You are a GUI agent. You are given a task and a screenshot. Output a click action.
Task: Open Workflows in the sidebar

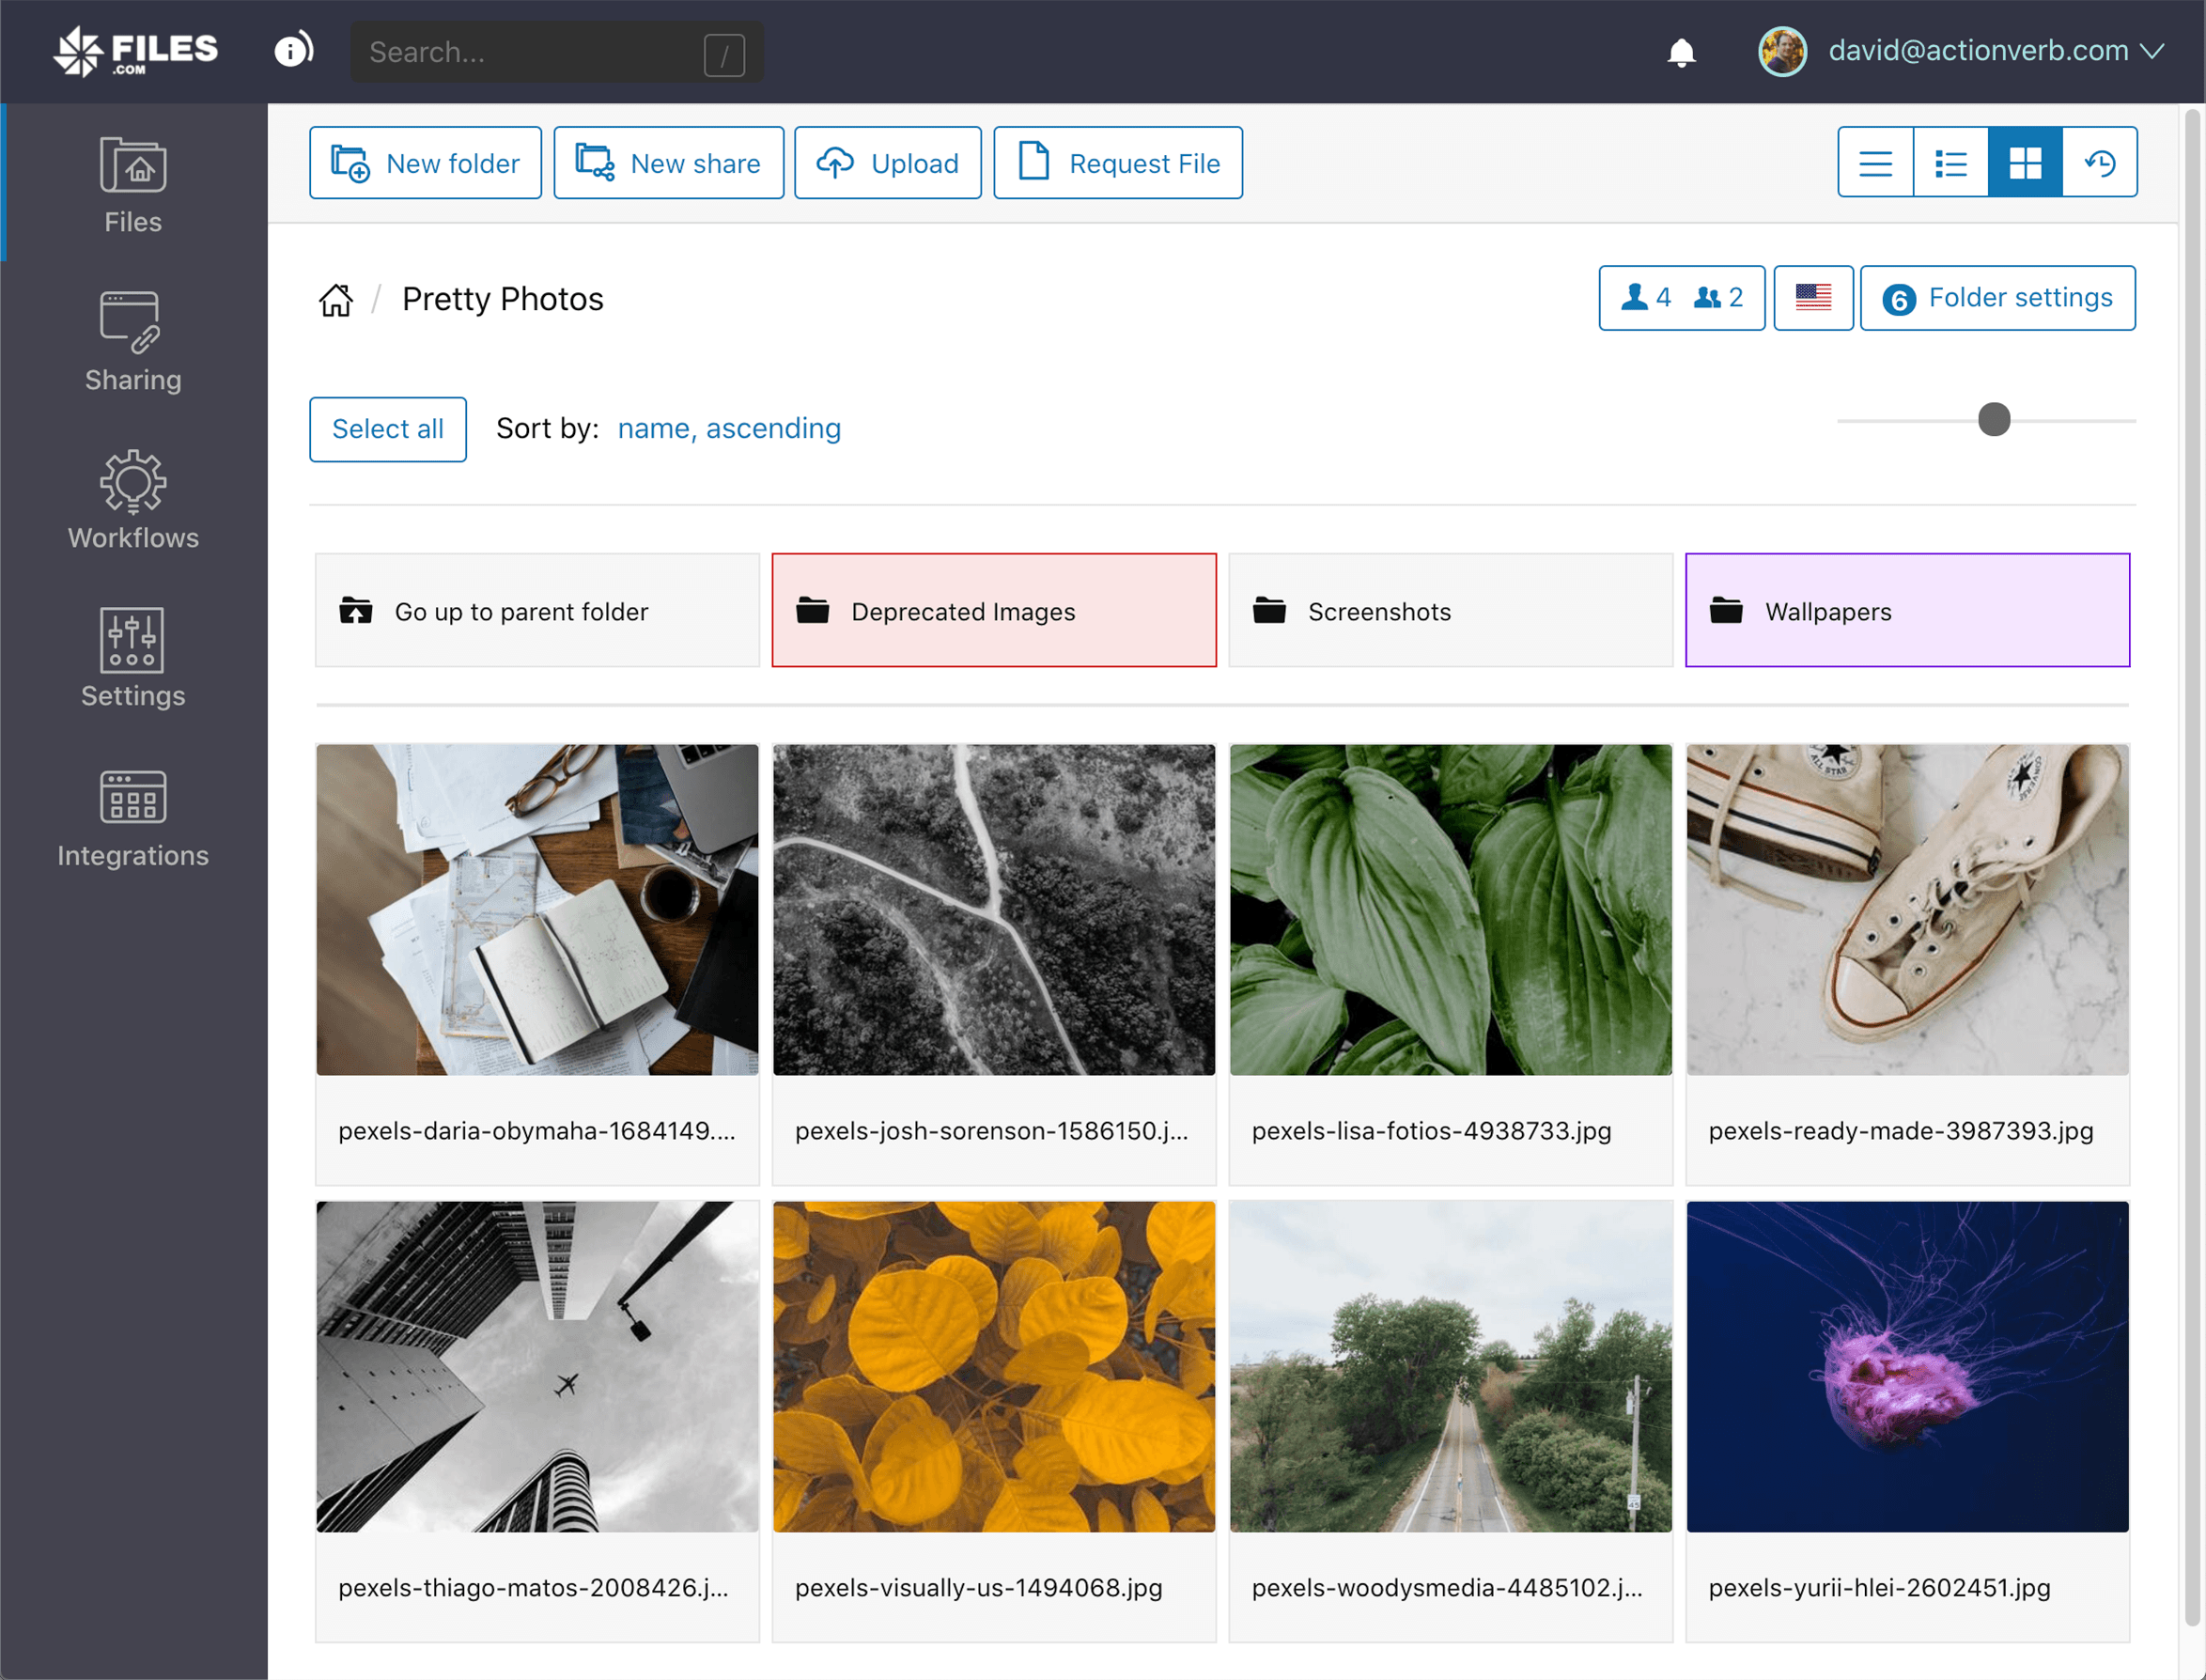pos(133,500)
